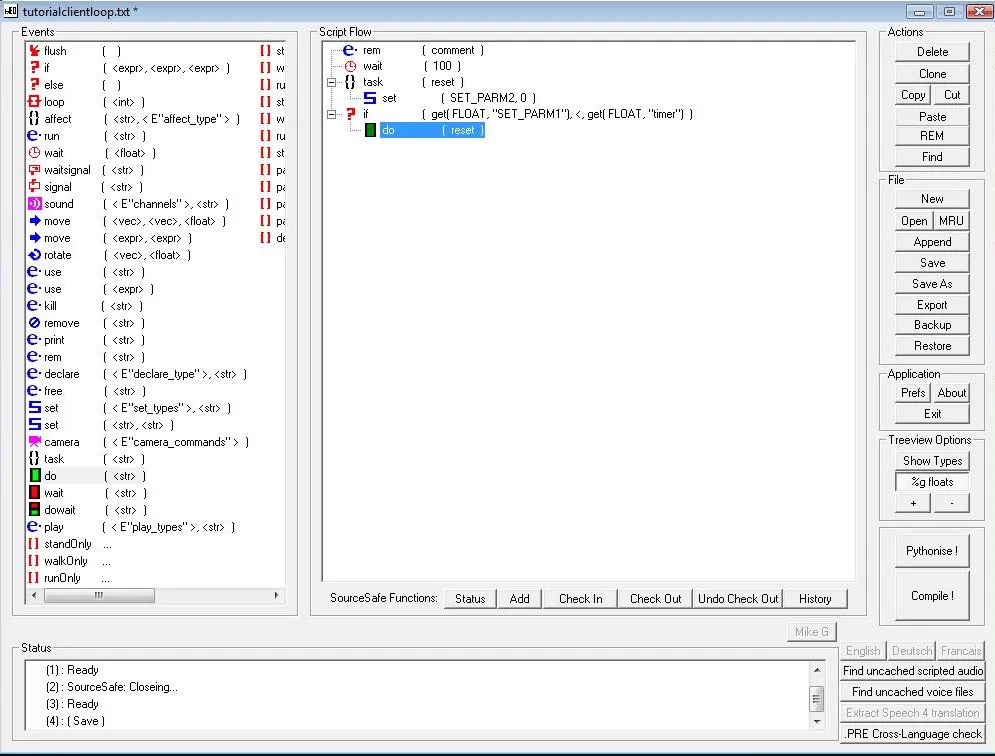Click the green do icon in Script Flow
This screenshot has height=756, width=995.
(371, 130)
